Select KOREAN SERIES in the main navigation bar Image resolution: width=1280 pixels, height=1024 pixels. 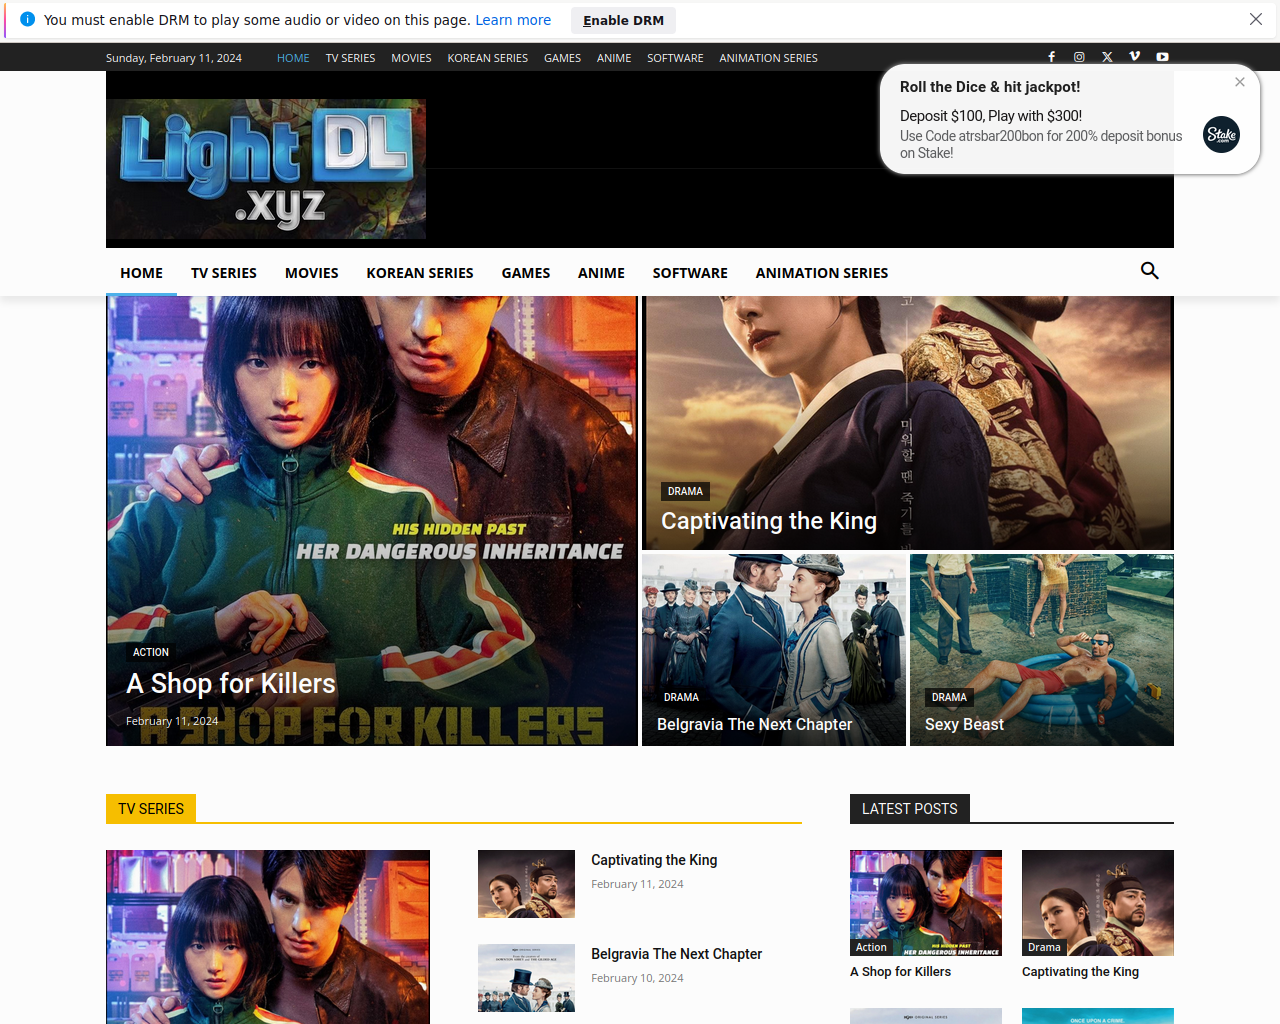(420, 273)
